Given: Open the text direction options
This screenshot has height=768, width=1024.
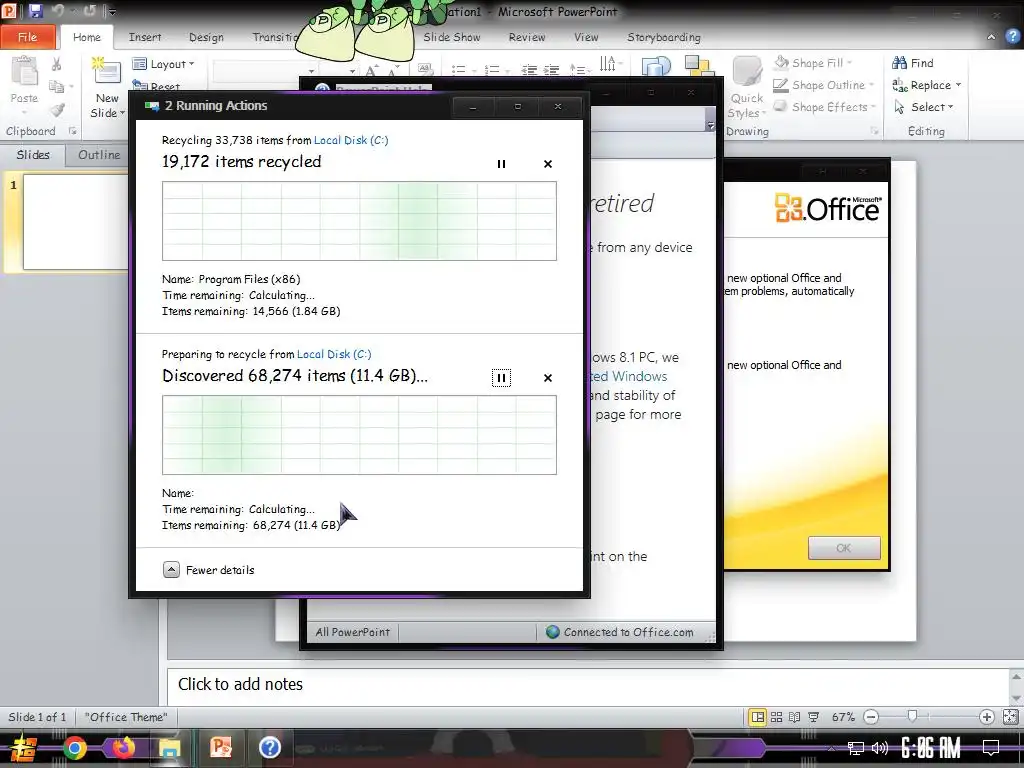Looking at the screenshot, I should pyautogui.click(x=608, y=64).
